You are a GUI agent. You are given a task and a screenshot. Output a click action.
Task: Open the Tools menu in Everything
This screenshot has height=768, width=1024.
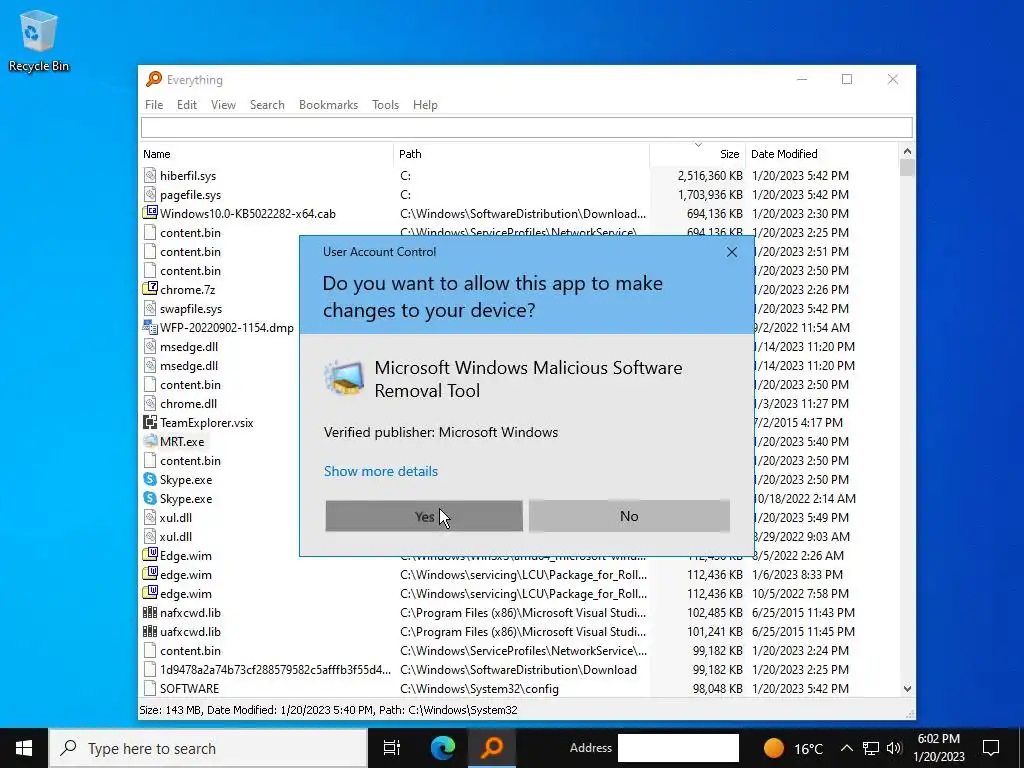(385, 104)
